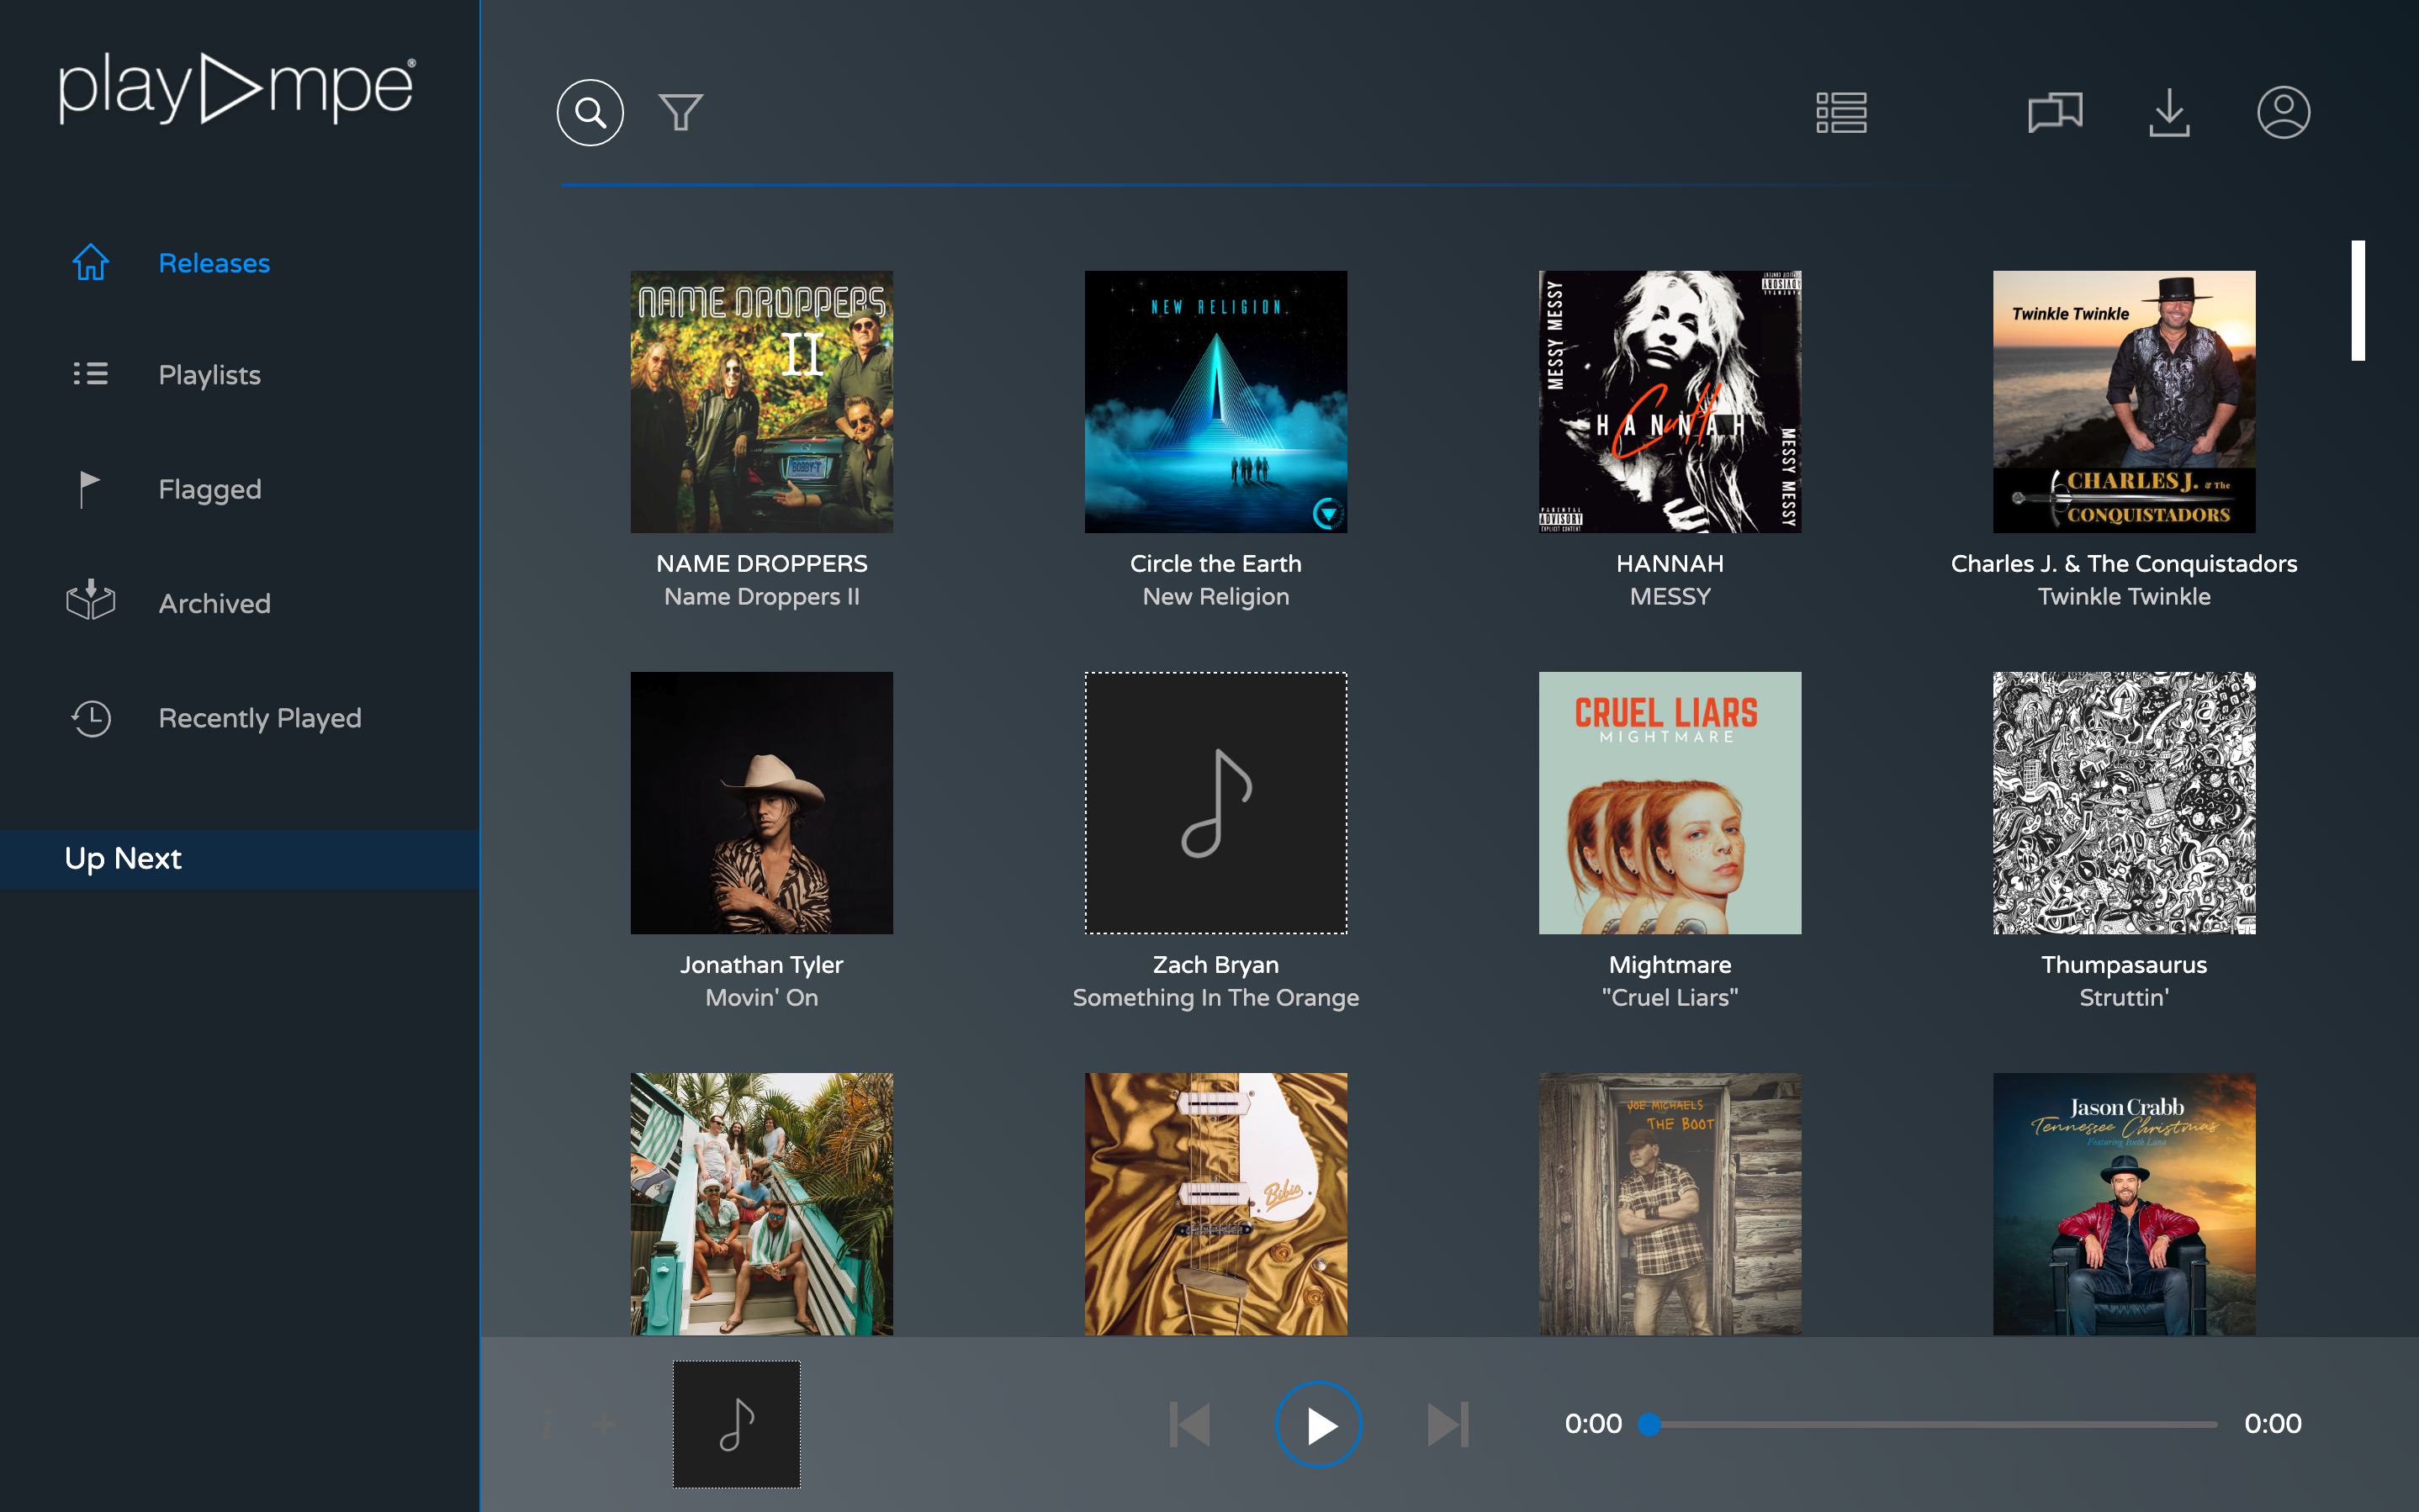Open the Releases section

click(214, 263)
